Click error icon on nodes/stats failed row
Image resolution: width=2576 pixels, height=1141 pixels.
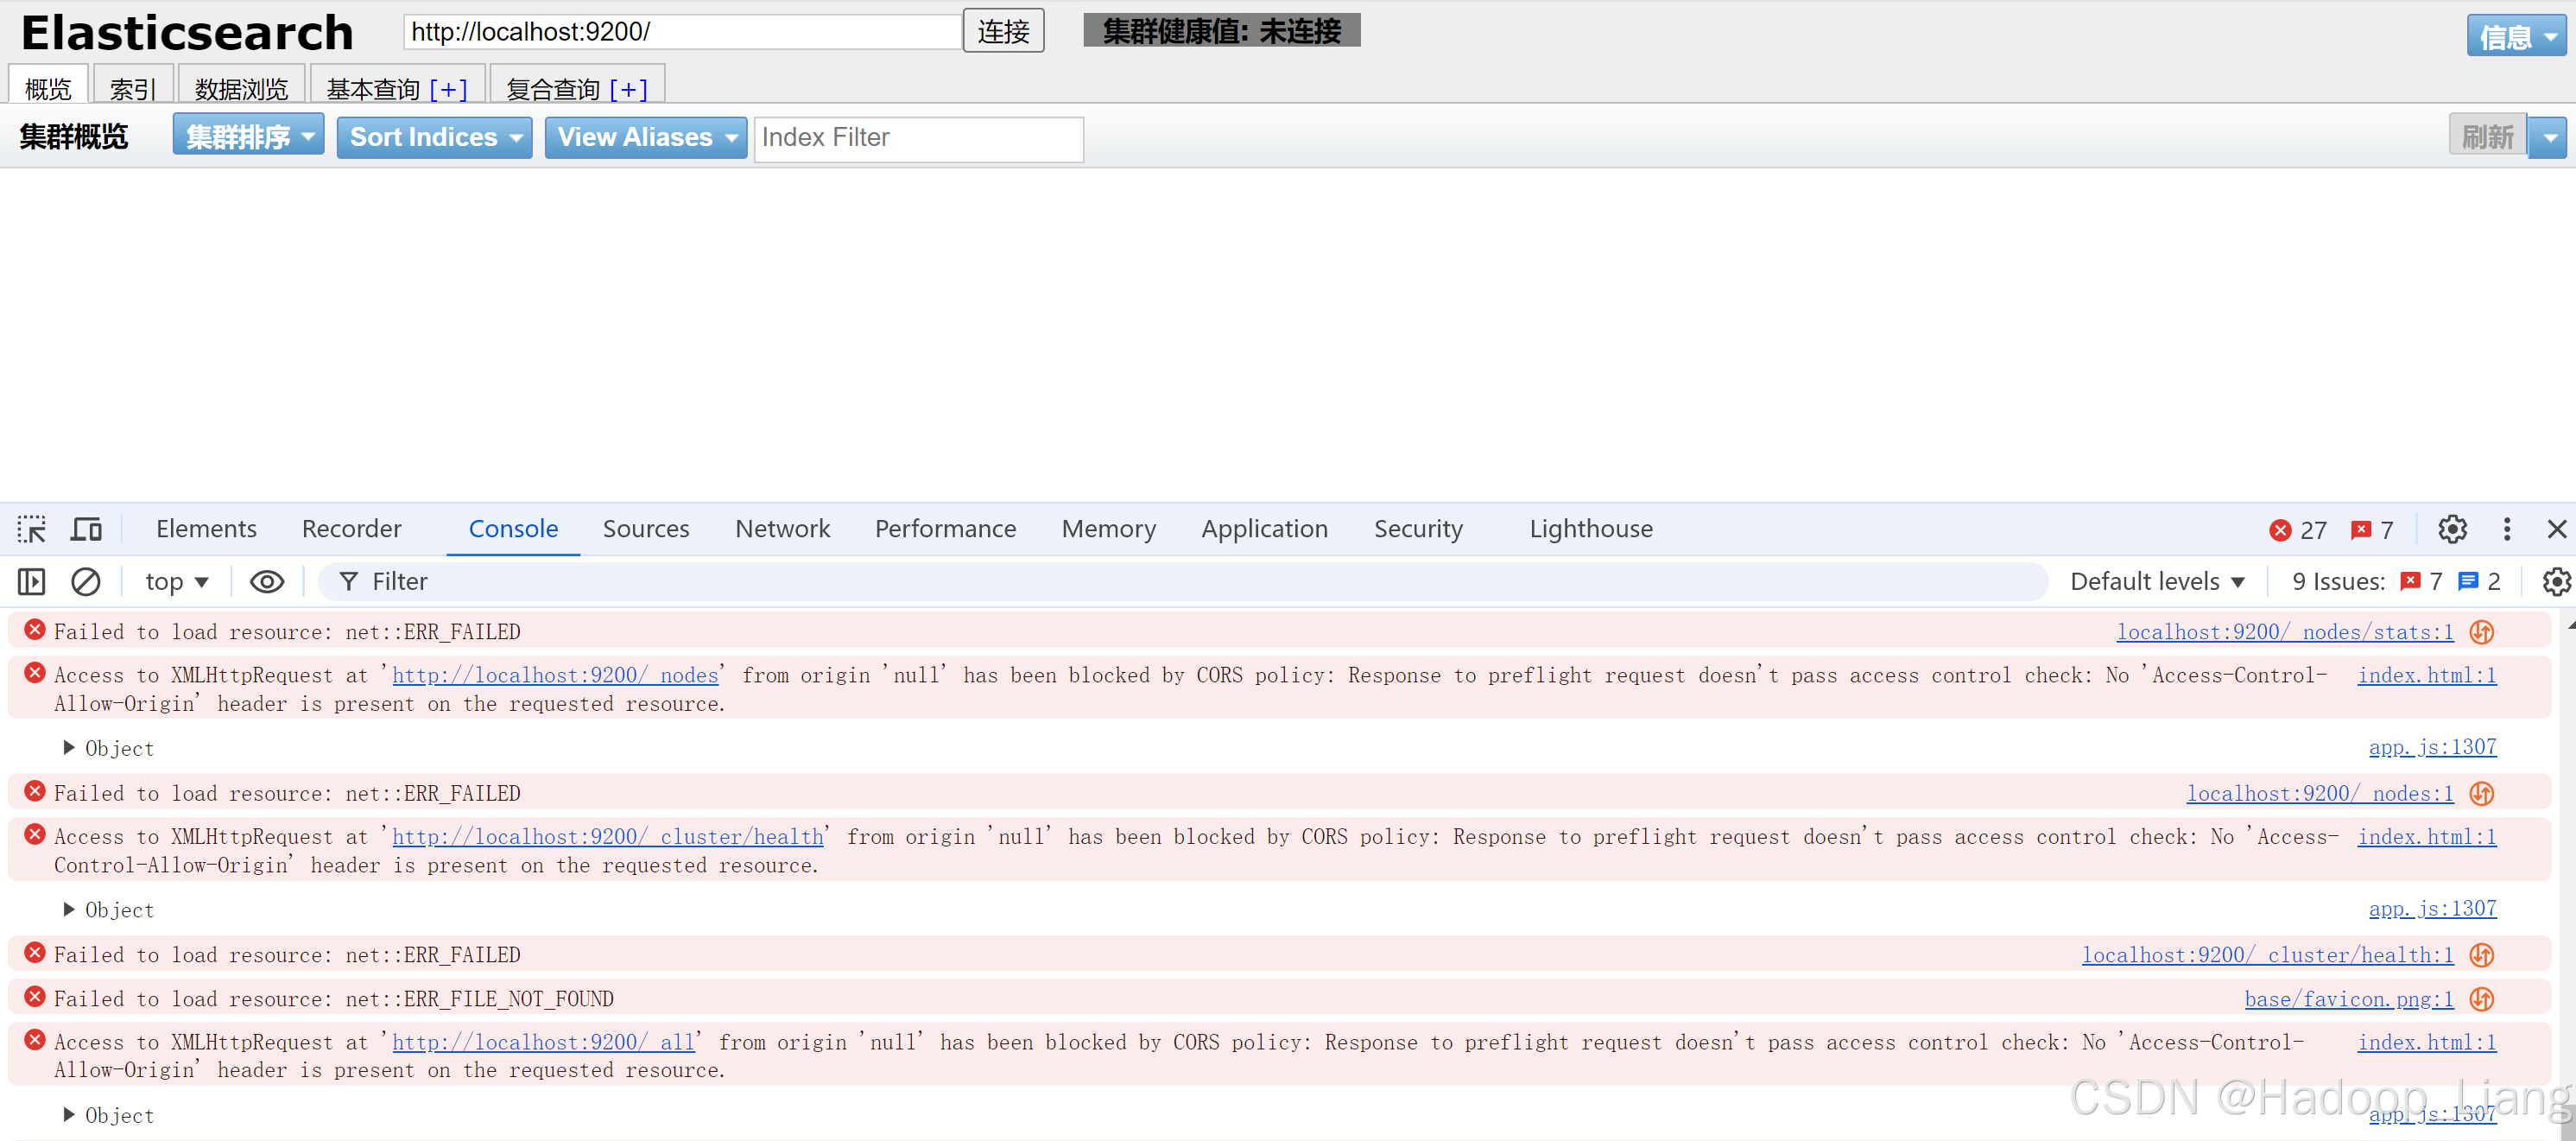[x=35, y=630]
